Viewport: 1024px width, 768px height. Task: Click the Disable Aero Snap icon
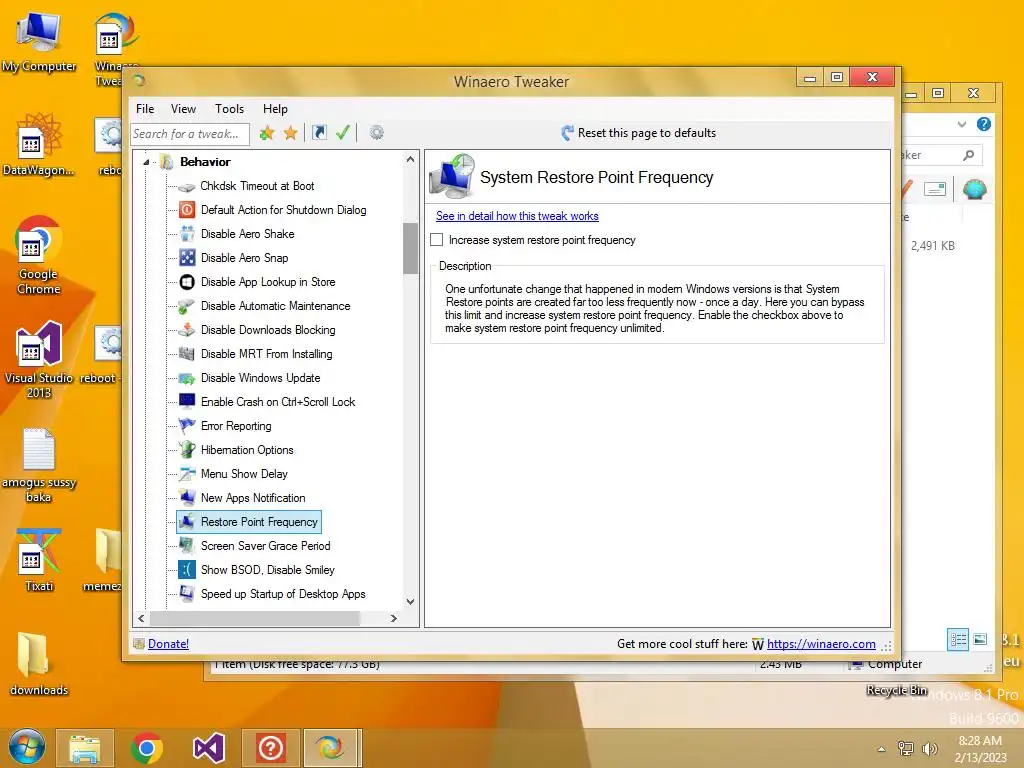pos(187,258)
